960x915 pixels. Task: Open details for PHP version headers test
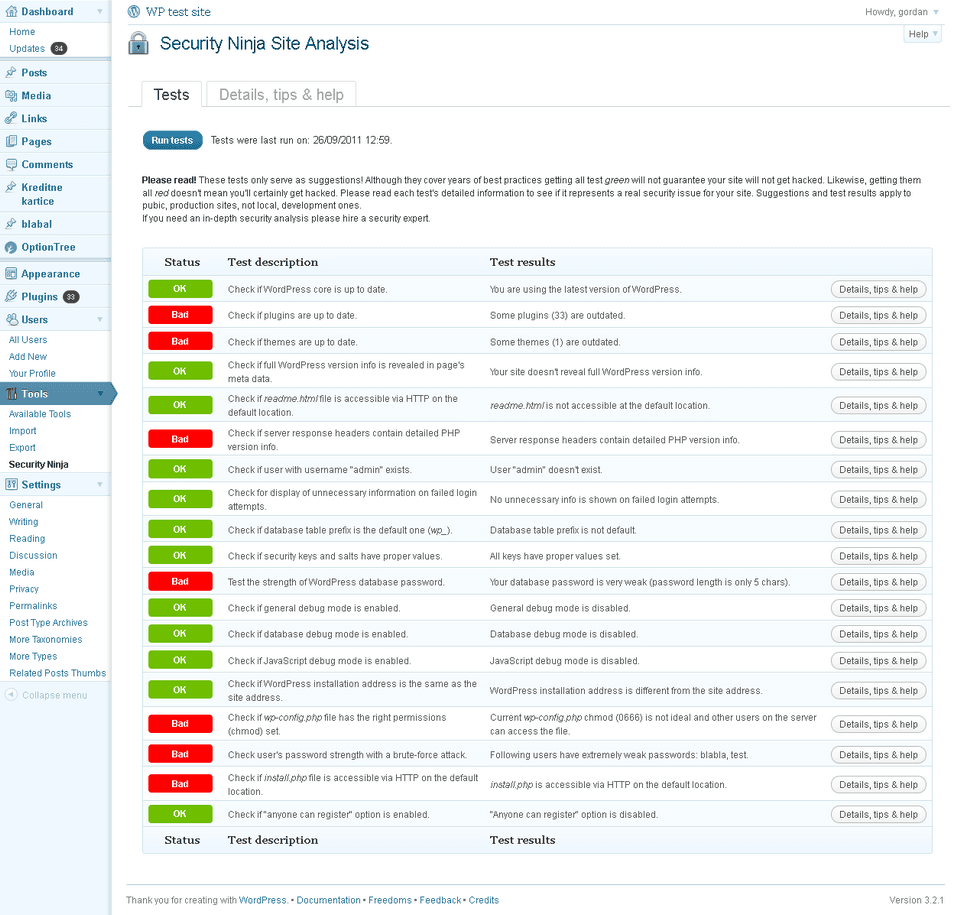(x=878, y=440)
